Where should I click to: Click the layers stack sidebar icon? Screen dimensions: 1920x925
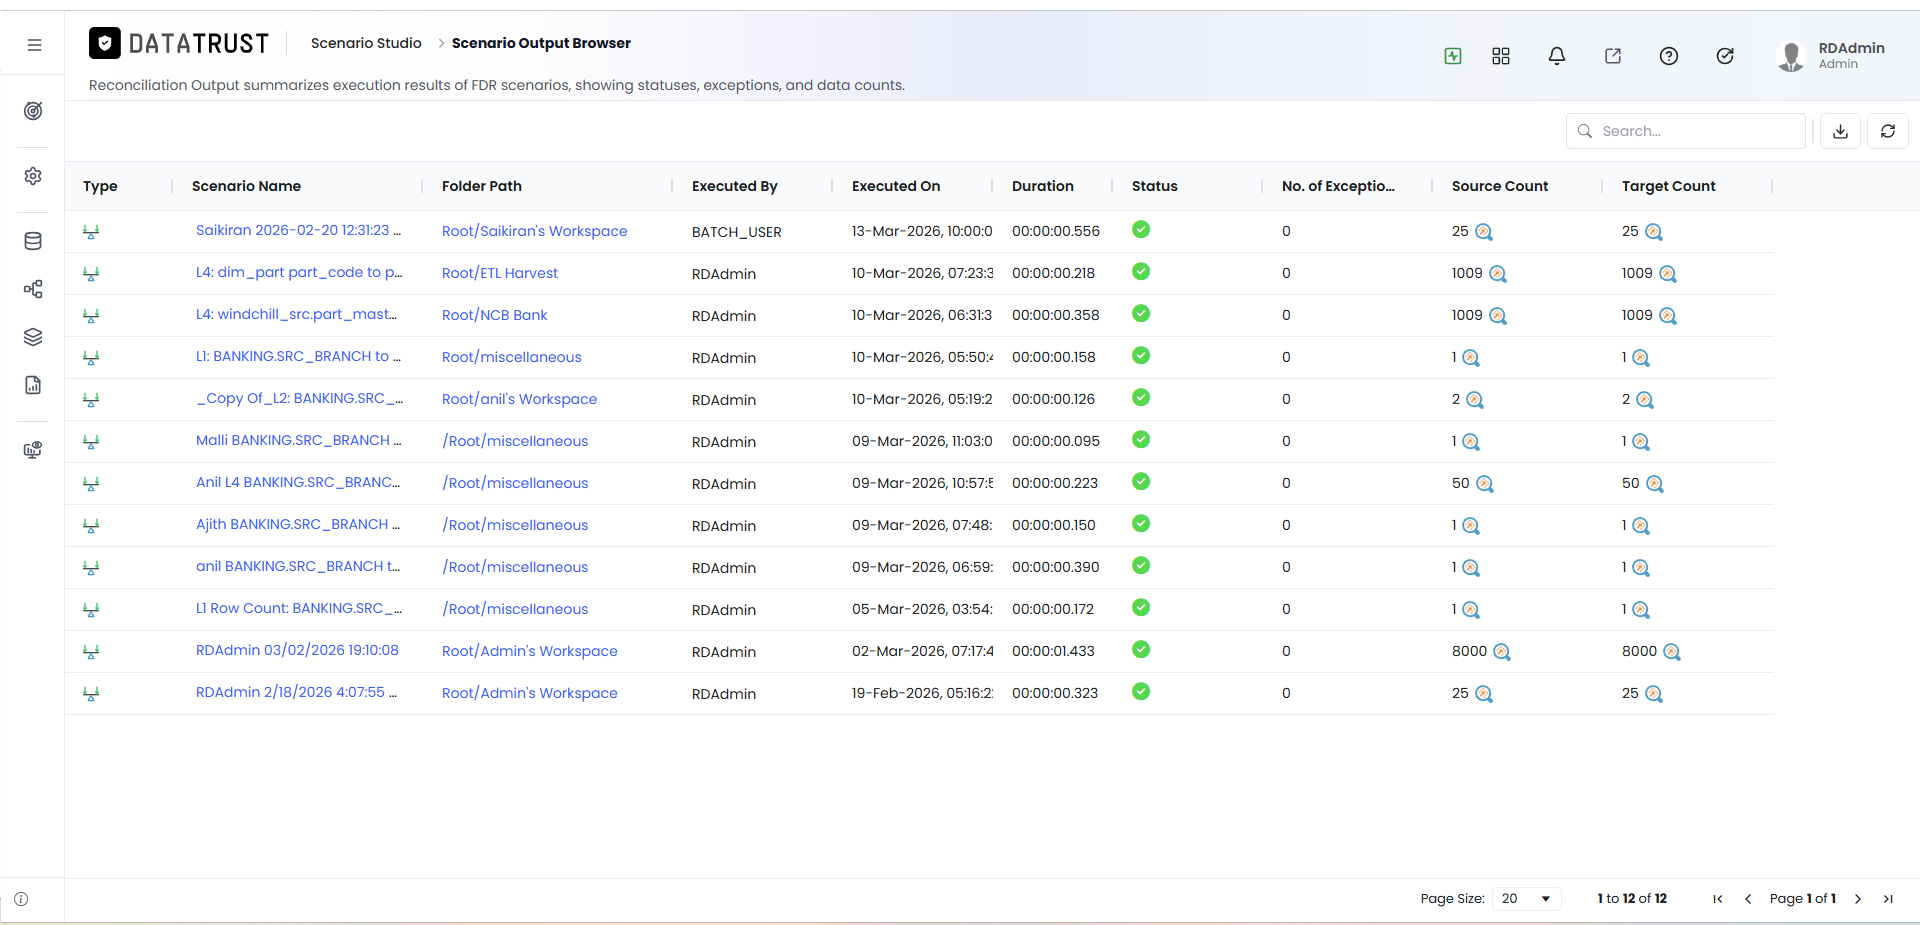click(x=33, y=337)
